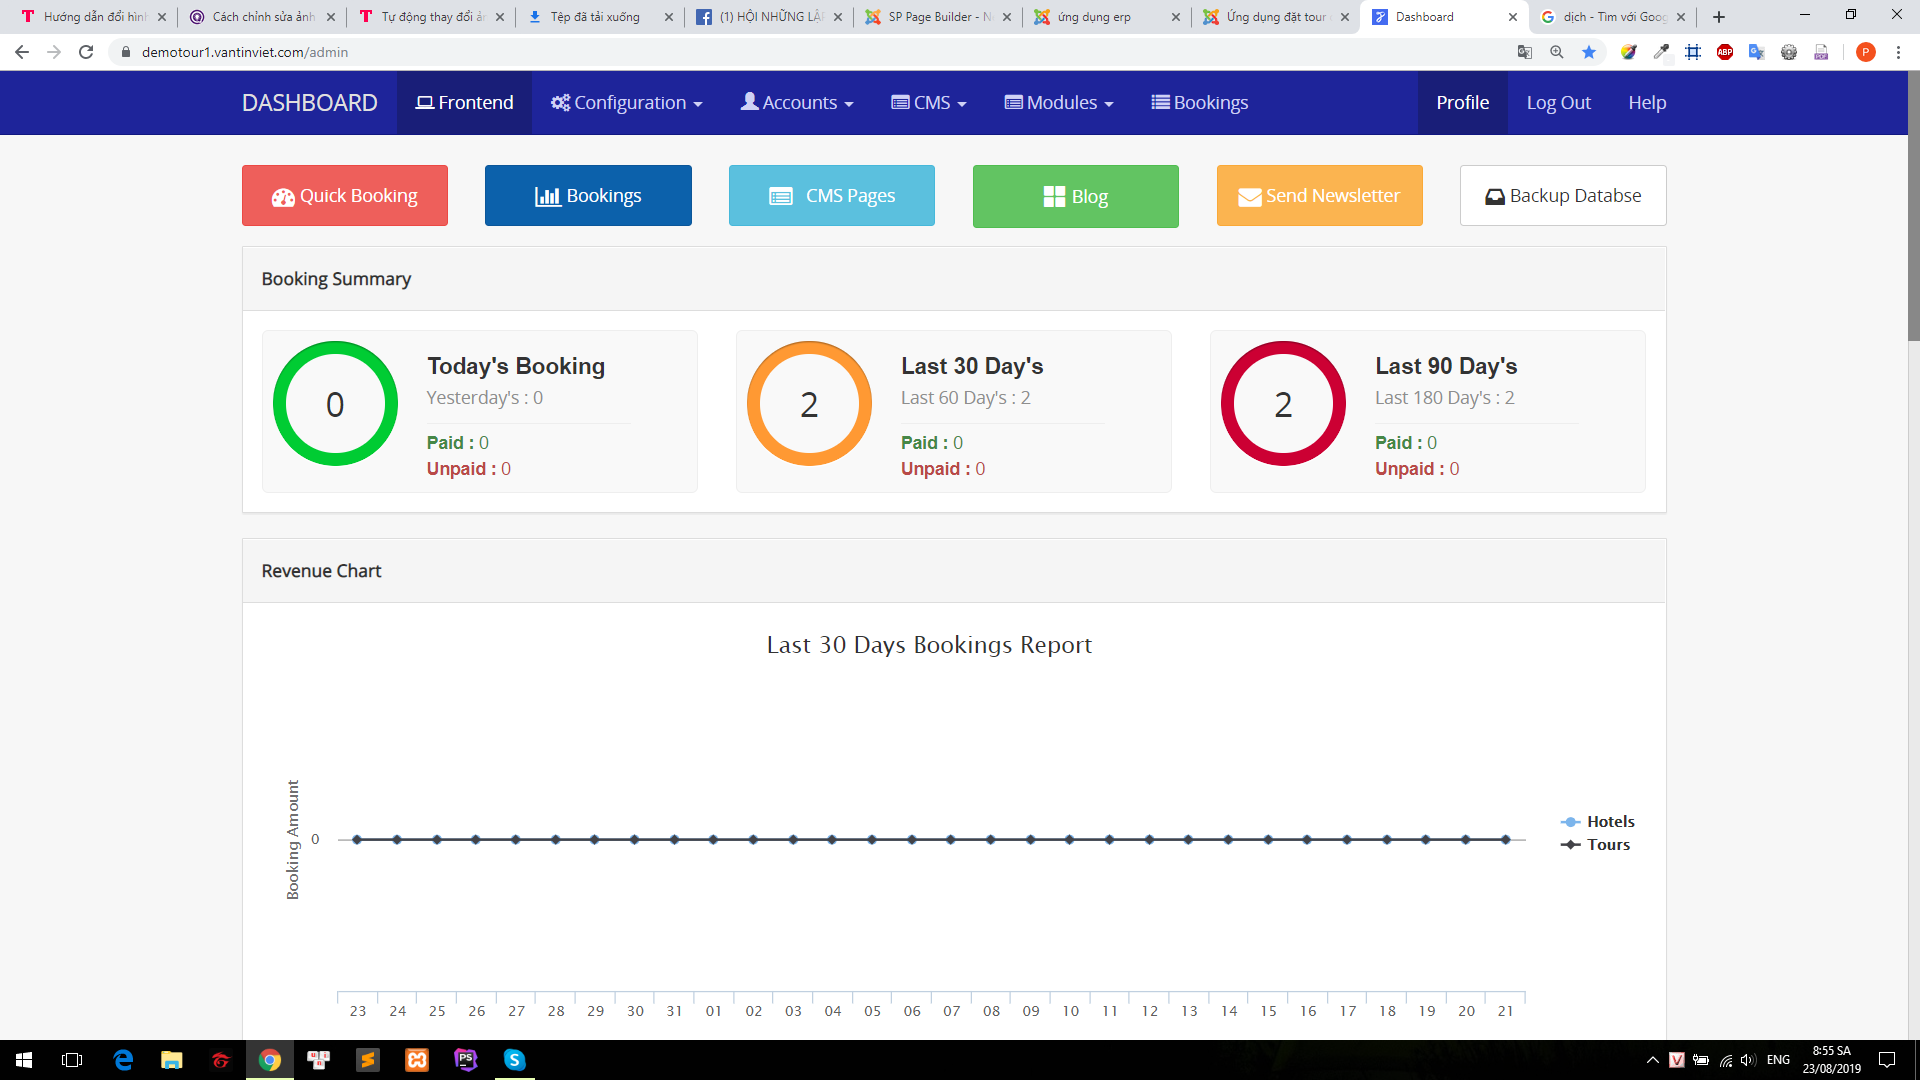Toggle Tours series in chart legend
The width and height of the screenshot is (1920, 1080).
pyautogui.click(x=1596, y=845)
